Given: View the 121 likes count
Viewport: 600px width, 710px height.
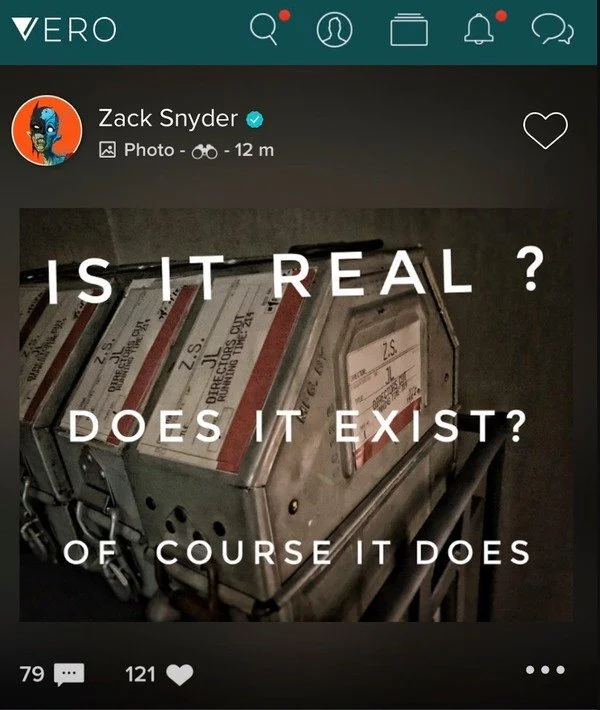Looking at the screenshot, I should coord(140,674).
